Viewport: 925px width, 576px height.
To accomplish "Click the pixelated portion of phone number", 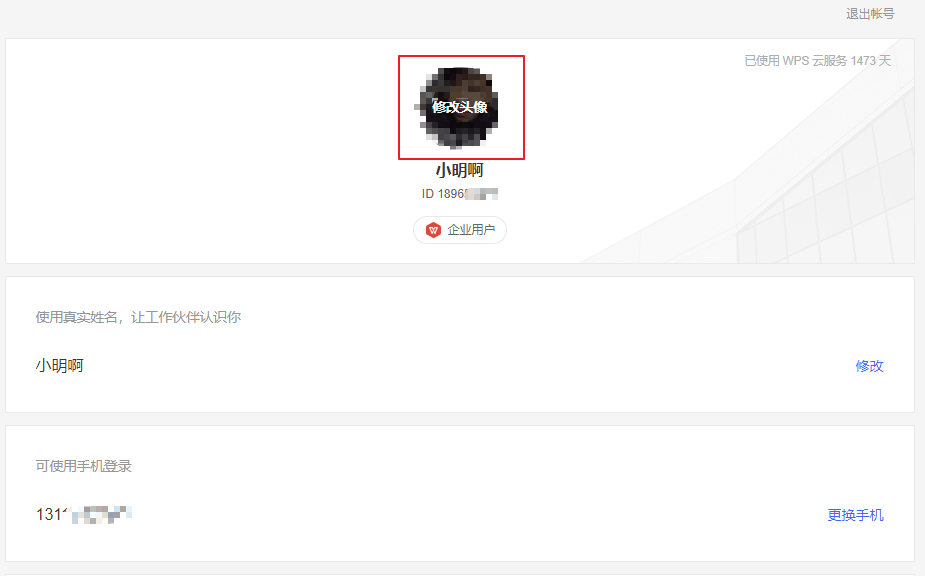I will [x=101, y=515].
